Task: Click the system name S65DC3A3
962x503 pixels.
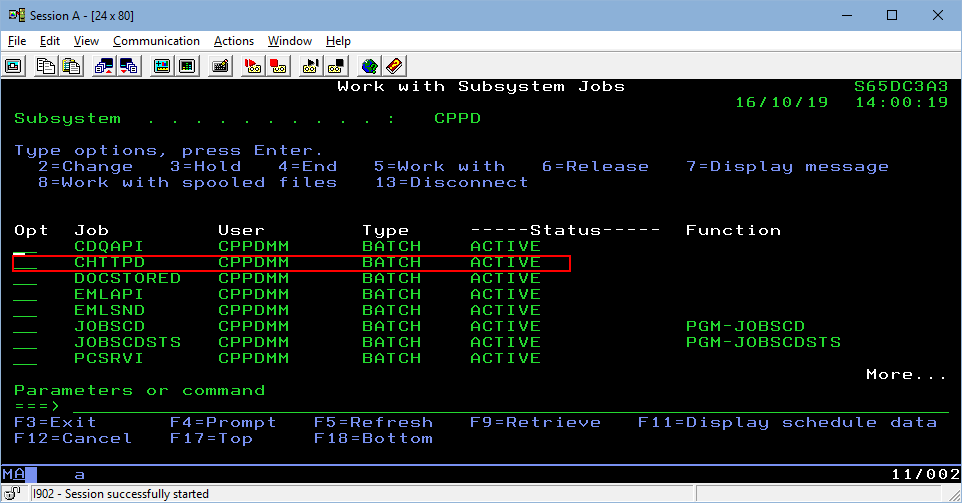Action: 901,86
